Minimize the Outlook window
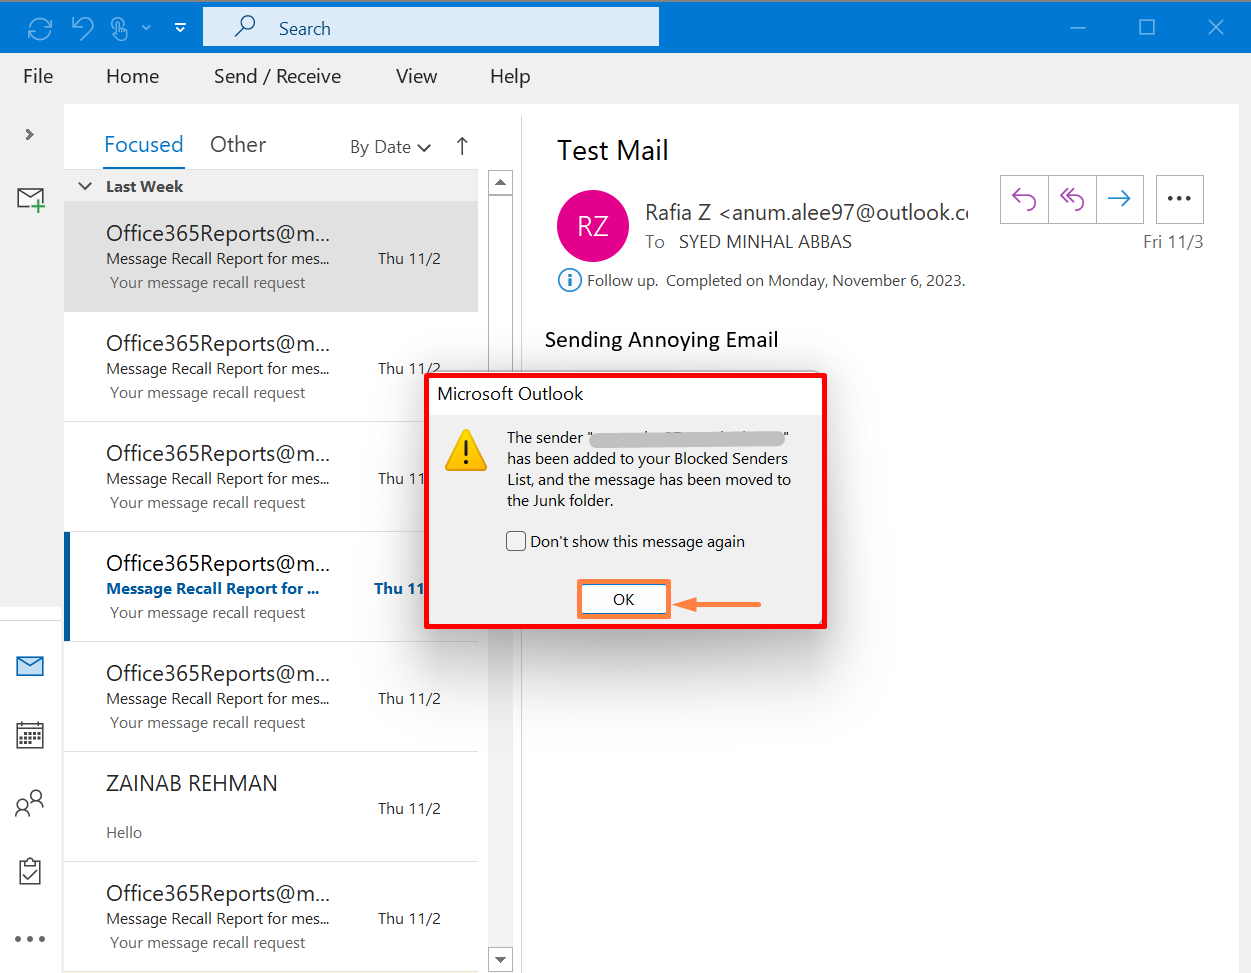This screenshot has width=1251, height=973. 1078,27
